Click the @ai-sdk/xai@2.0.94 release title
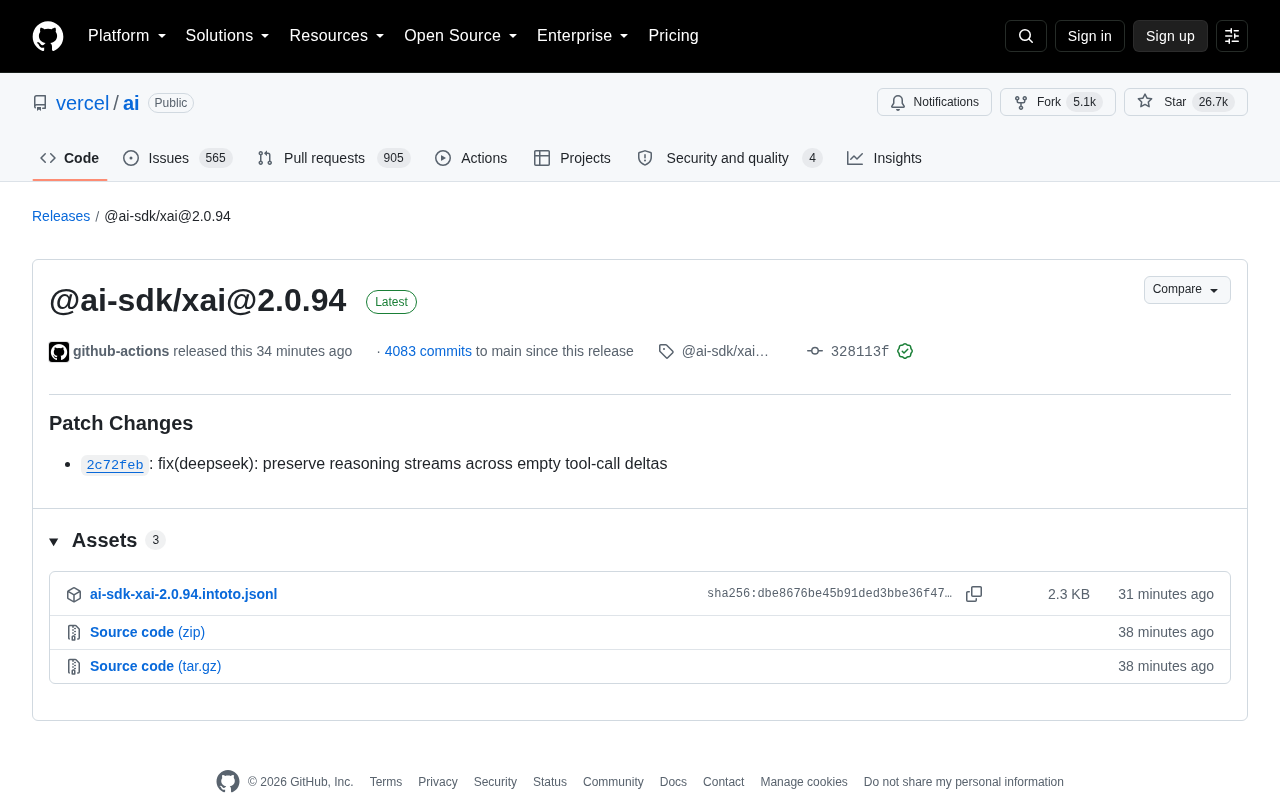Image resolution: width=1280 pixels, height=800 pixels. [x=198, y=300]
